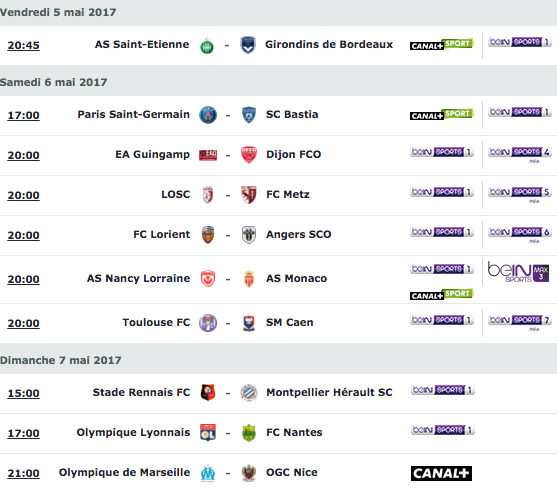557x488 pixels.
Task: Click the FC Nantes crest
Action: point(249,433)
